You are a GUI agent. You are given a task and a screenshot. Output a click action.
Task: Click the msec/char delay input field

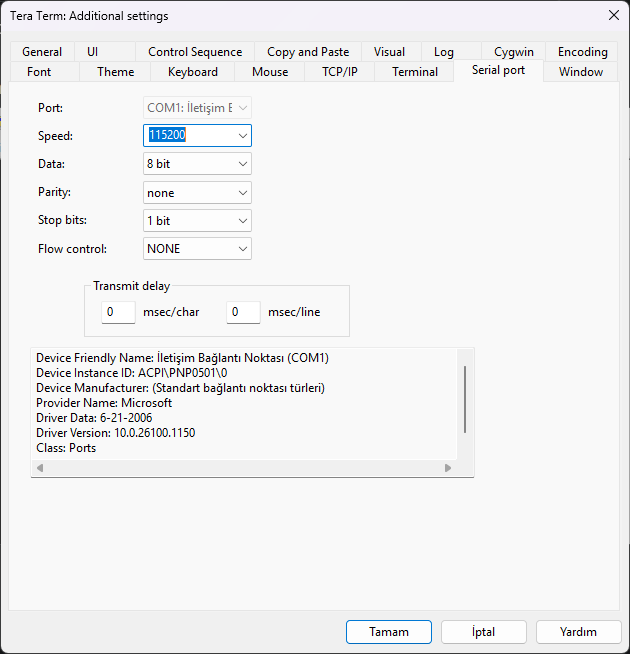pyautogui.click(x=118, y=312)
